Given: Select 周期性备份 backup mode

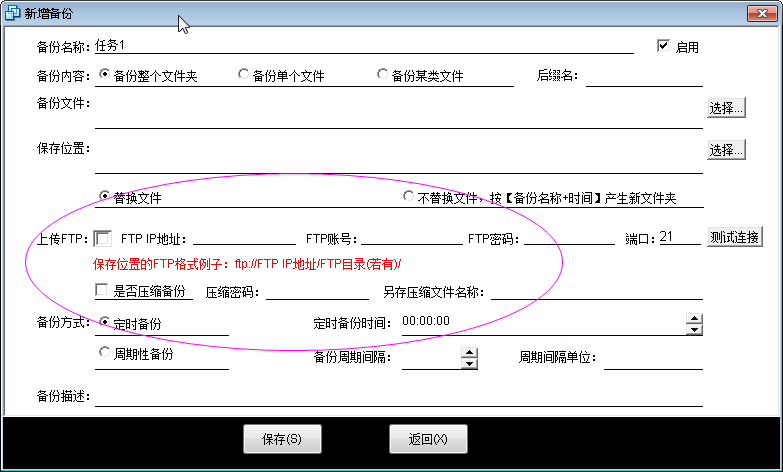Looking at the screenshot, I should [105, 352].
